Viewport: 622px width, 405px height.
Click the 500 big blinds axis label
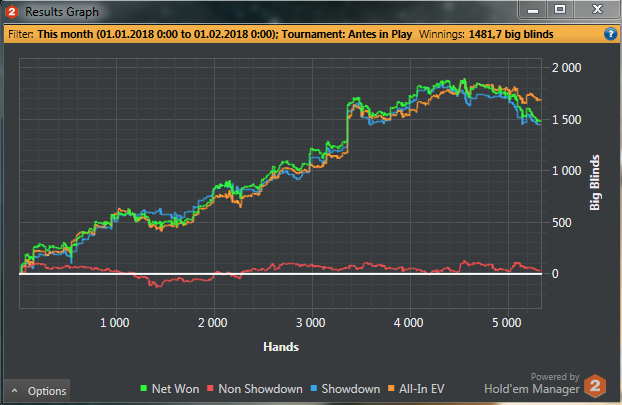[562, 223]
